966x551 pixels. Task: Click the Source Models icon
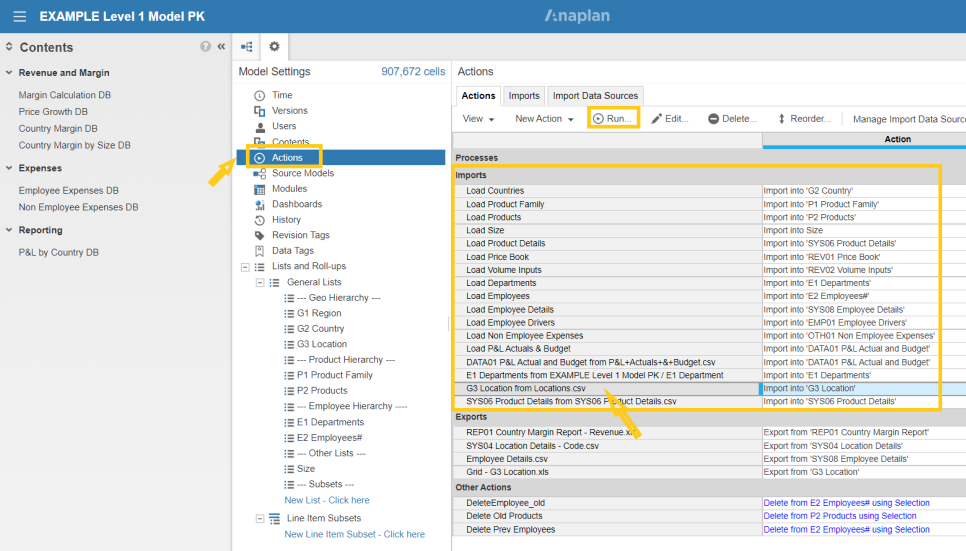260,174
